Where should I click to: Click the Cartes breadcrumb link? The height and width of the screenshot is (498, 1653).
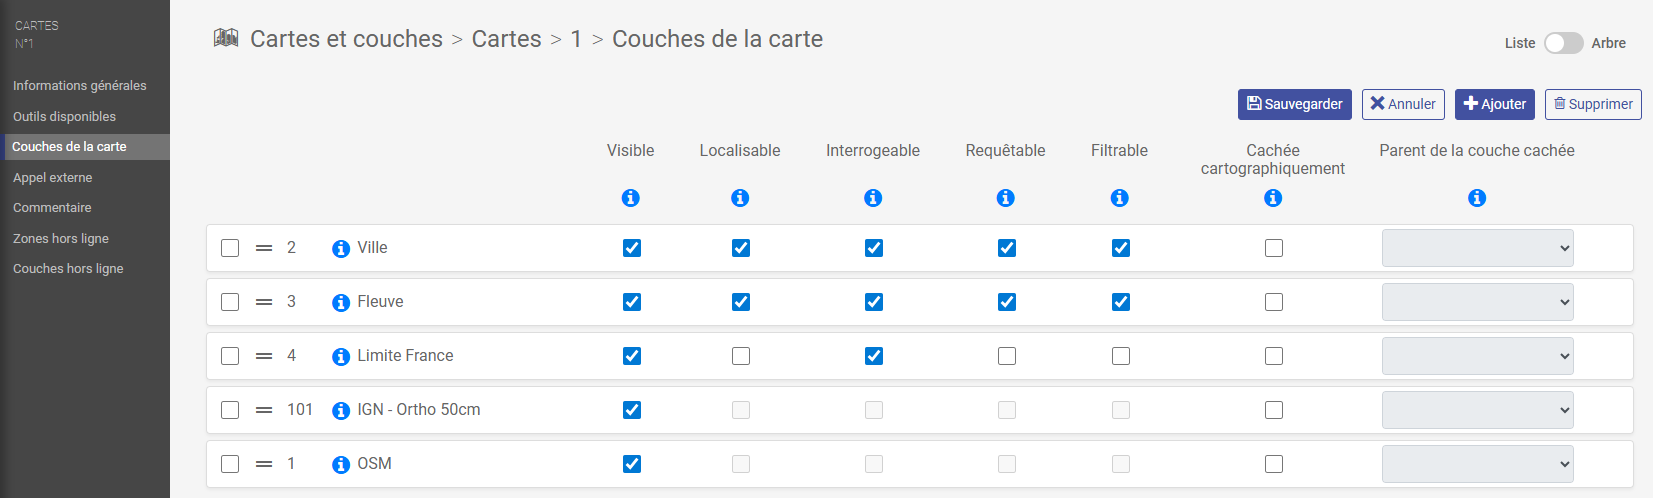tap(506, 39)
